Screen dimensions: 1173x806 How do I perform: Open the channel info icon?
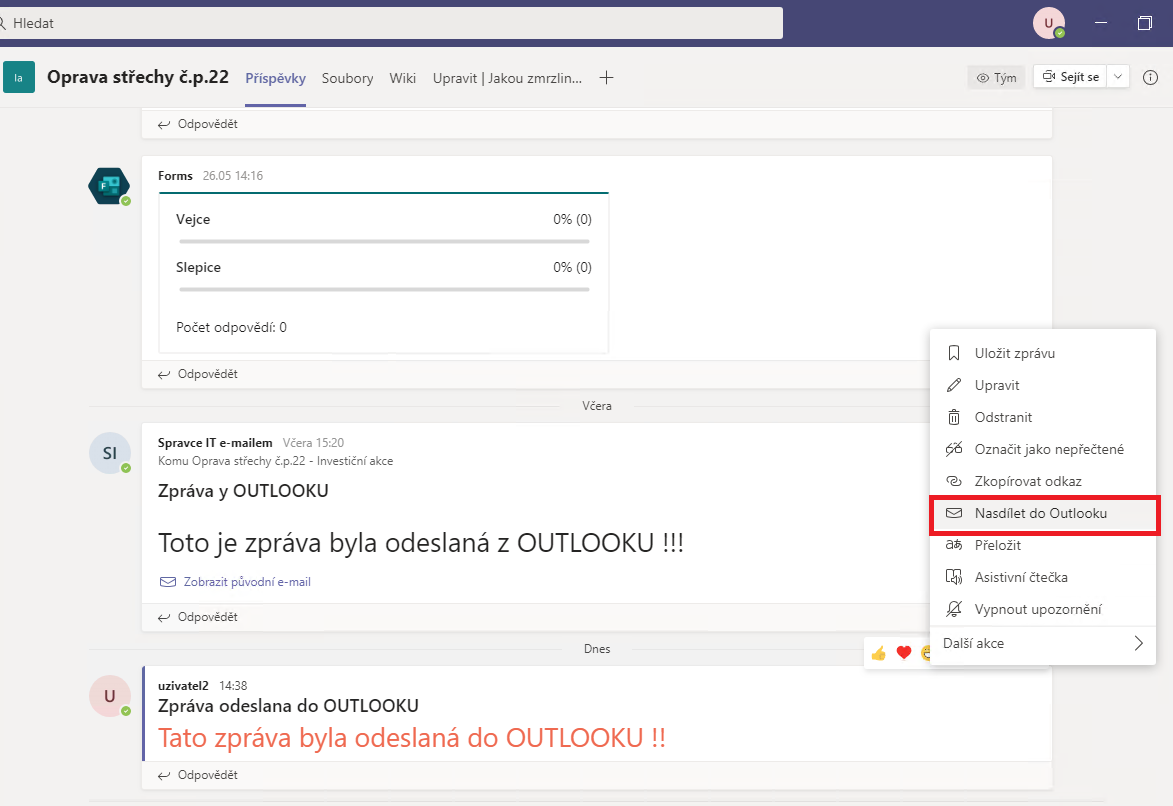click(1151, 77)
